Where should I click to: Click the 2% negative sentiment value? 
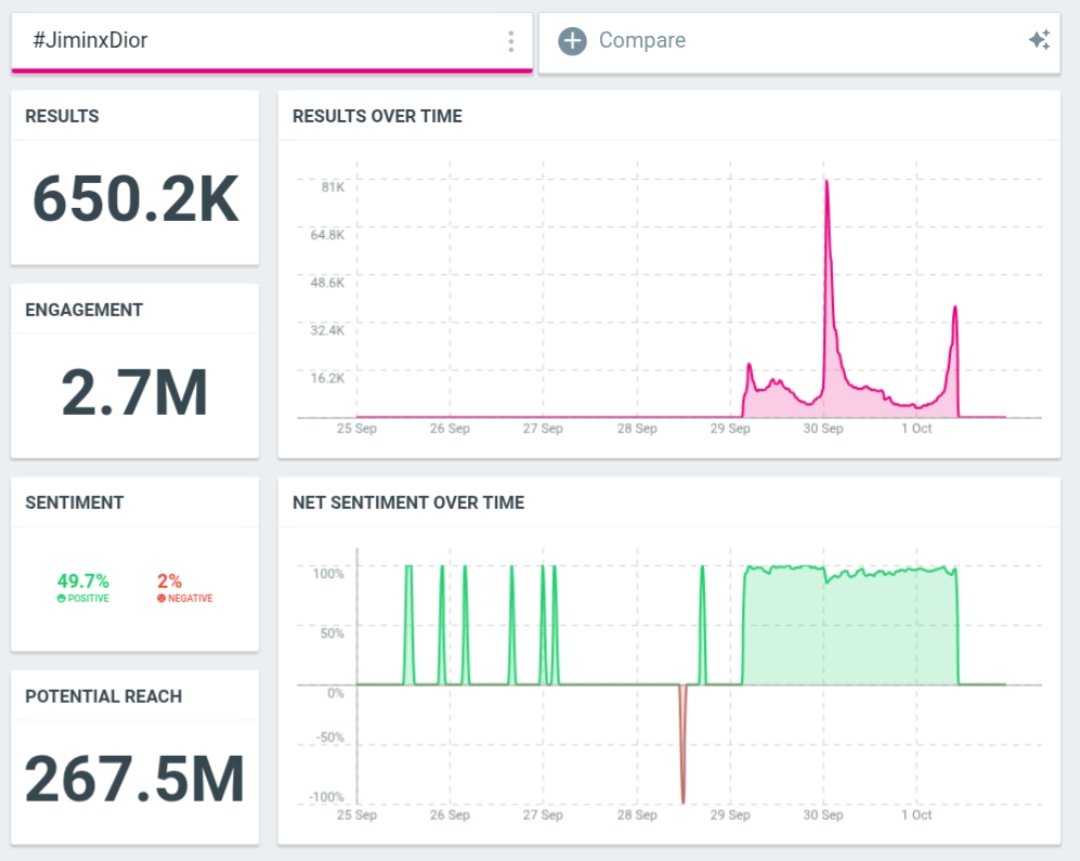click(169, 581)
